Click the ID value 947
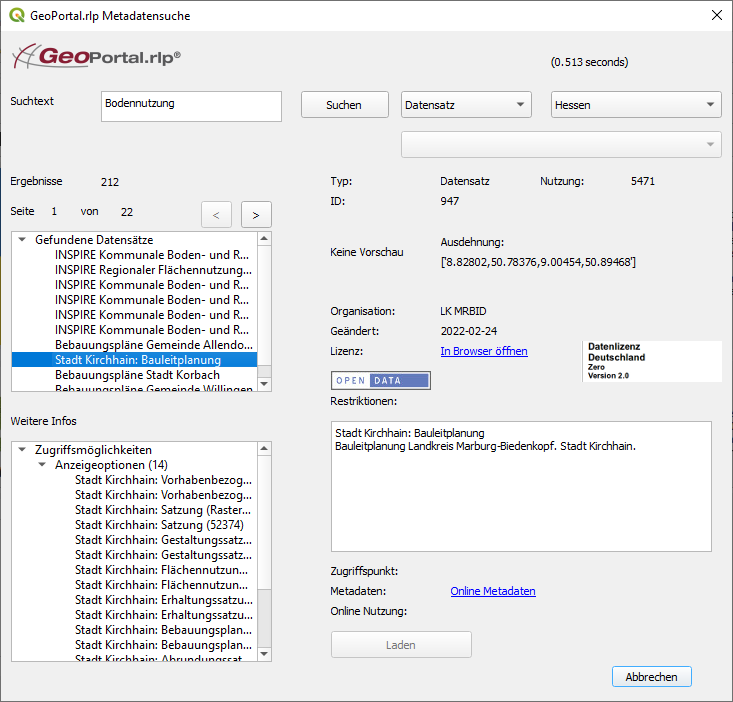The height and width of the screenshot is (702, 733). 450,201
